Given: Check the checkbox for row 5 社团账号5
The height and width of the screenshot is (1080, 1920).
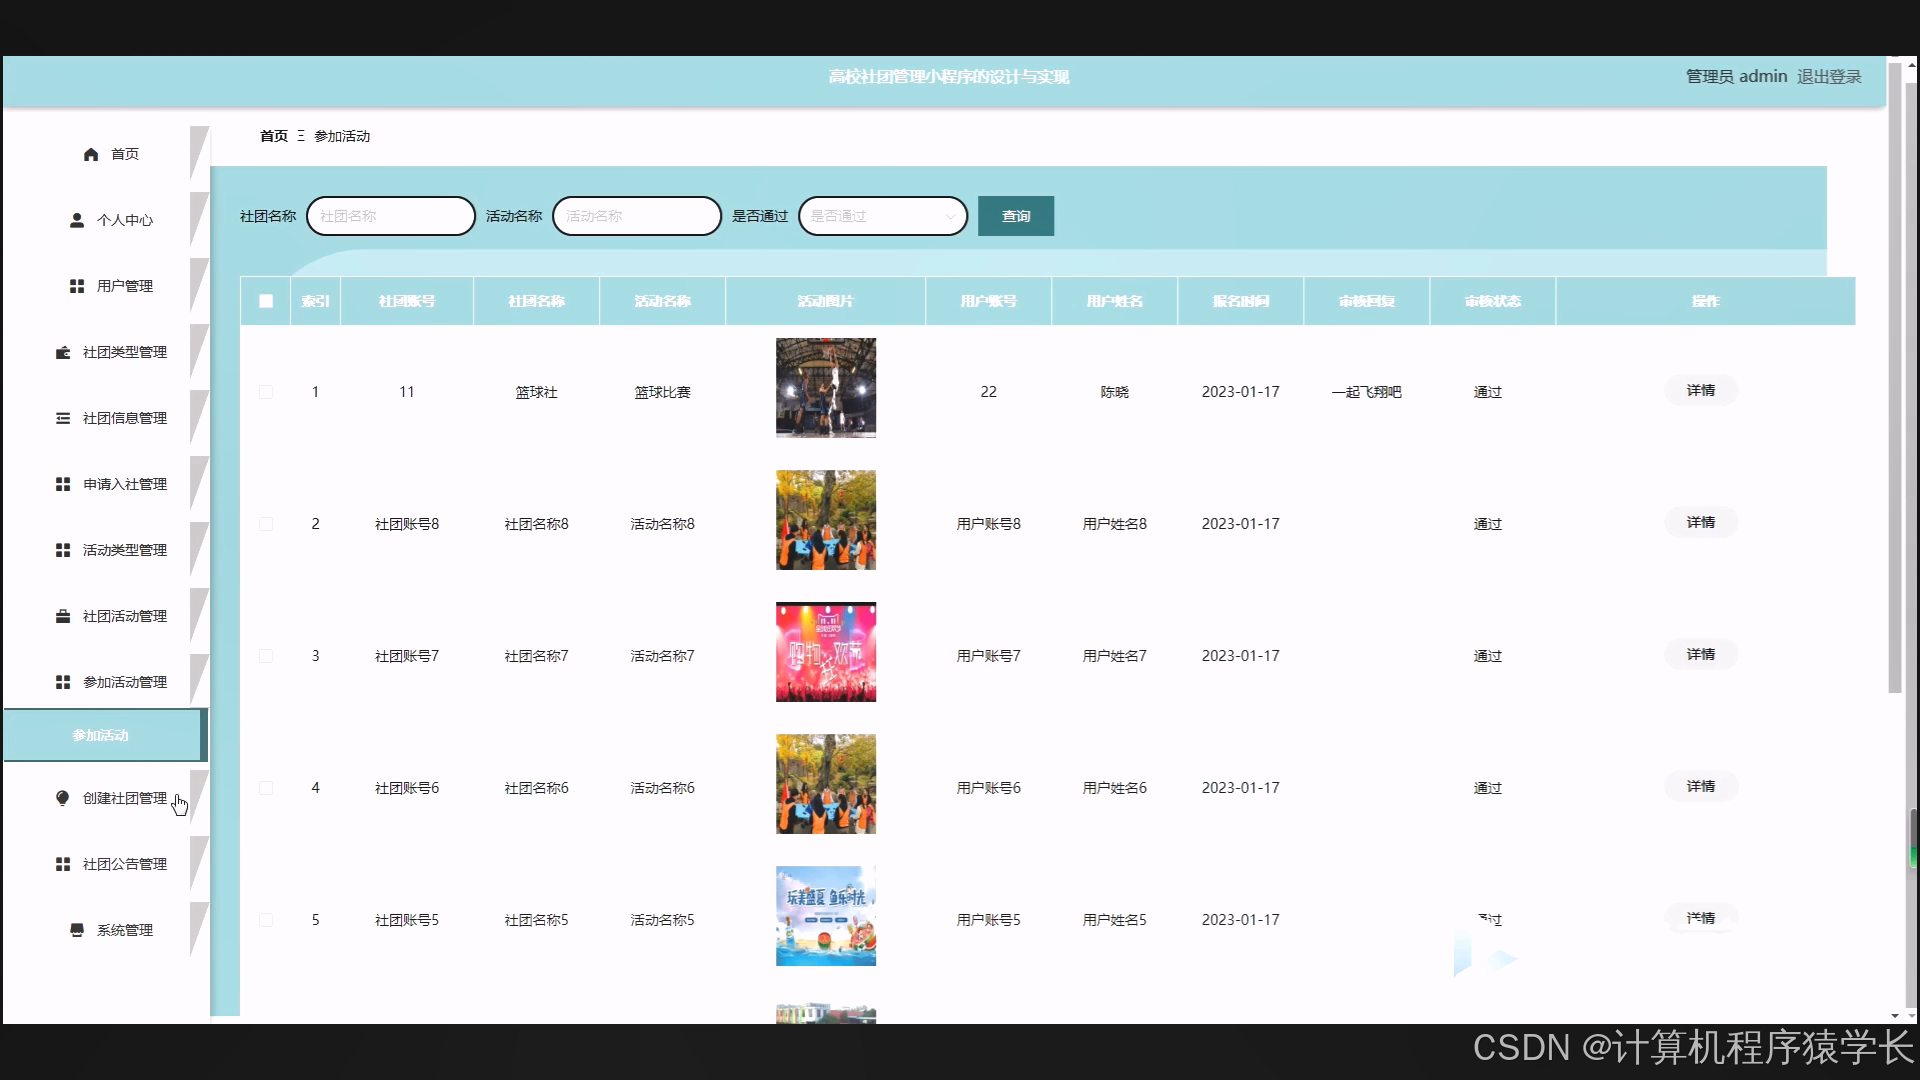Looking at the screenshot, I should coord(266,920).
